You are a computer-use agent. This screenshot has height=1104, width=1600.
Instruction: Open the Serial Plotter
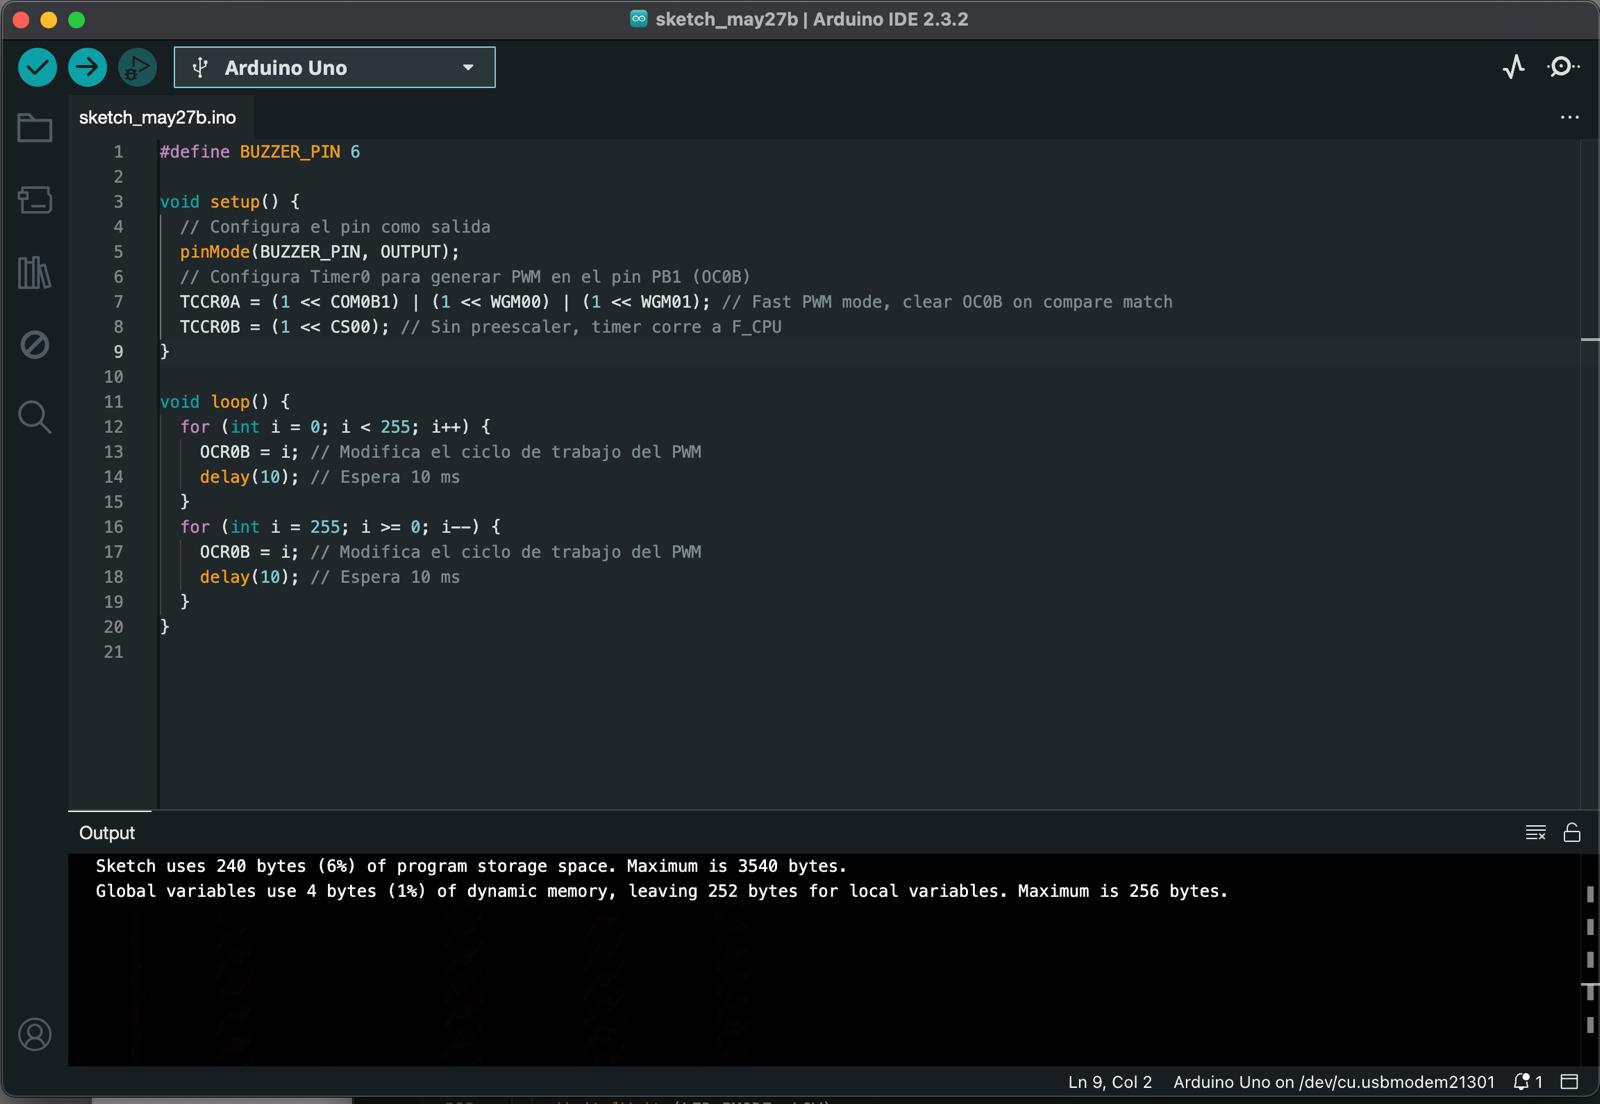click(1514, 67)
